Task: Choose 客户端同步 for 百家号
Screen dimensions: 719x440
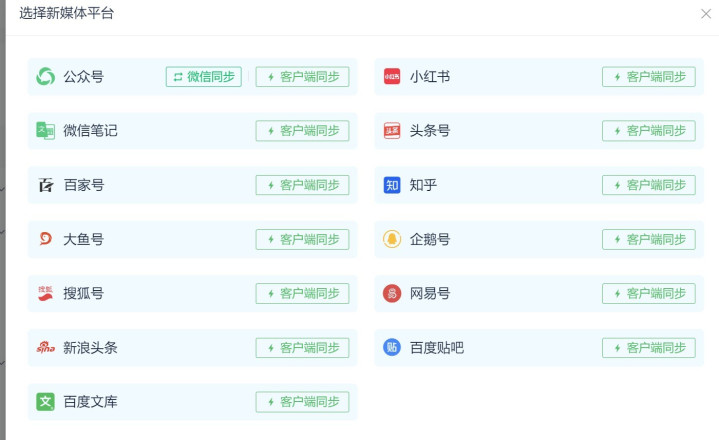Action: click(302, 185)
